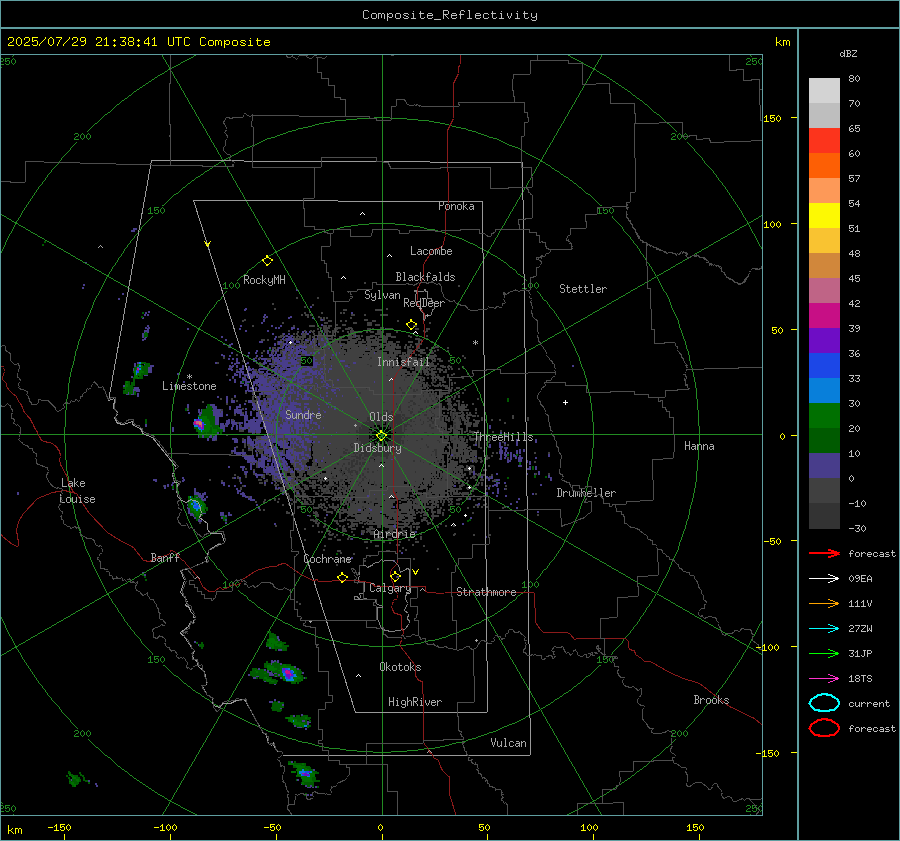This screenshot has height=841, width=900.
Task: Click the Strathmore city label
Action: tap(486, 592)
